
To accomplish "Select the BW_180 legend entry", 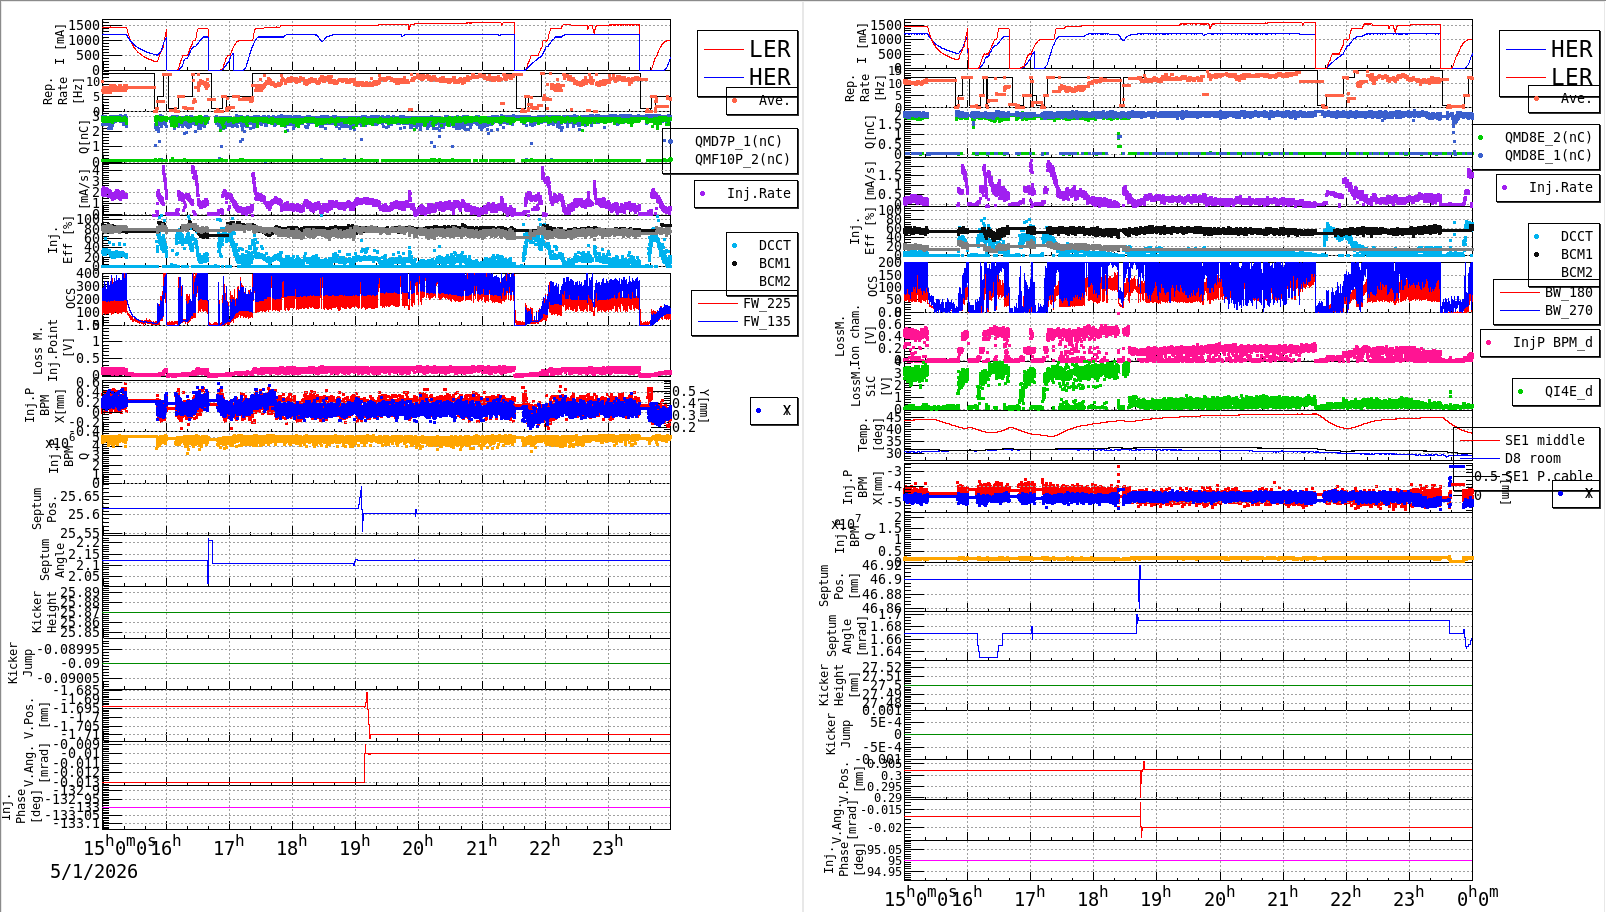I will 1547,292.
